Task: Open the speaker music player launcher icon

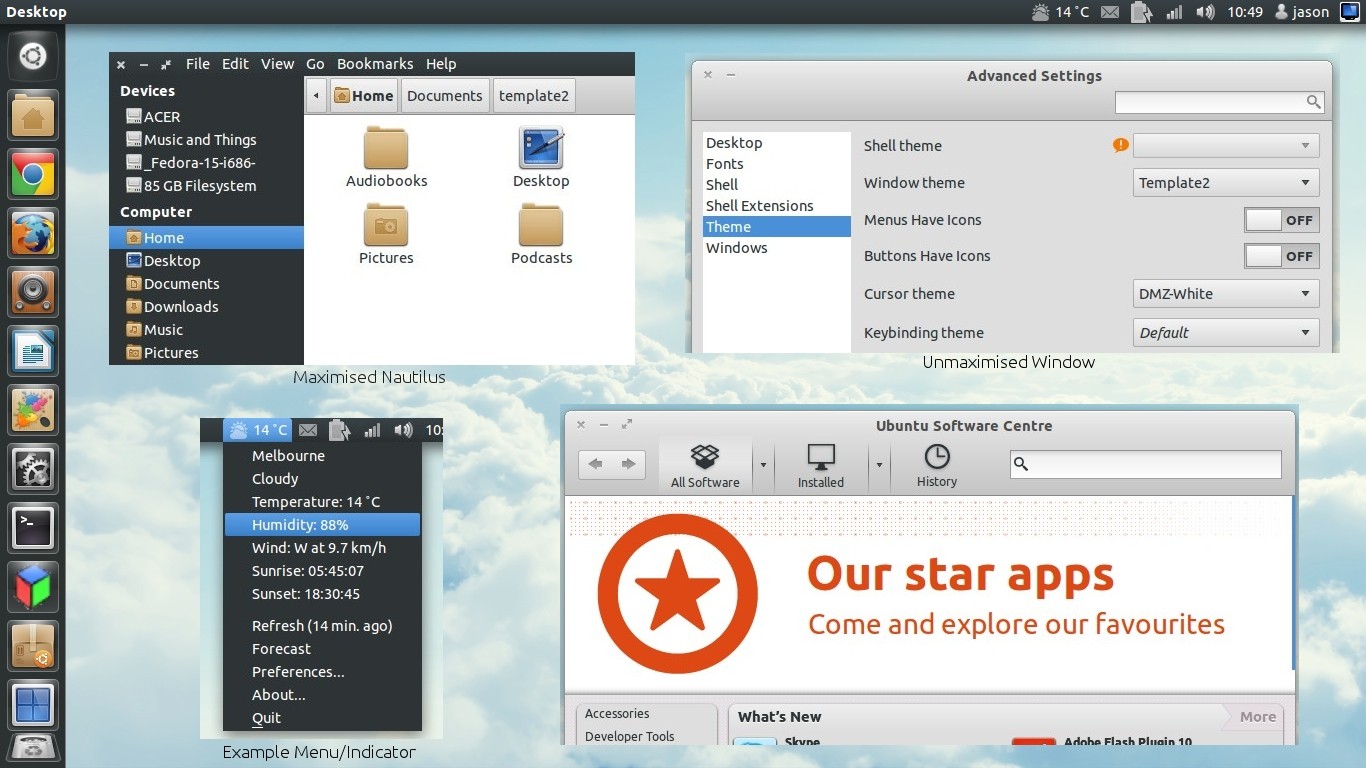Action: coord(33,294)
